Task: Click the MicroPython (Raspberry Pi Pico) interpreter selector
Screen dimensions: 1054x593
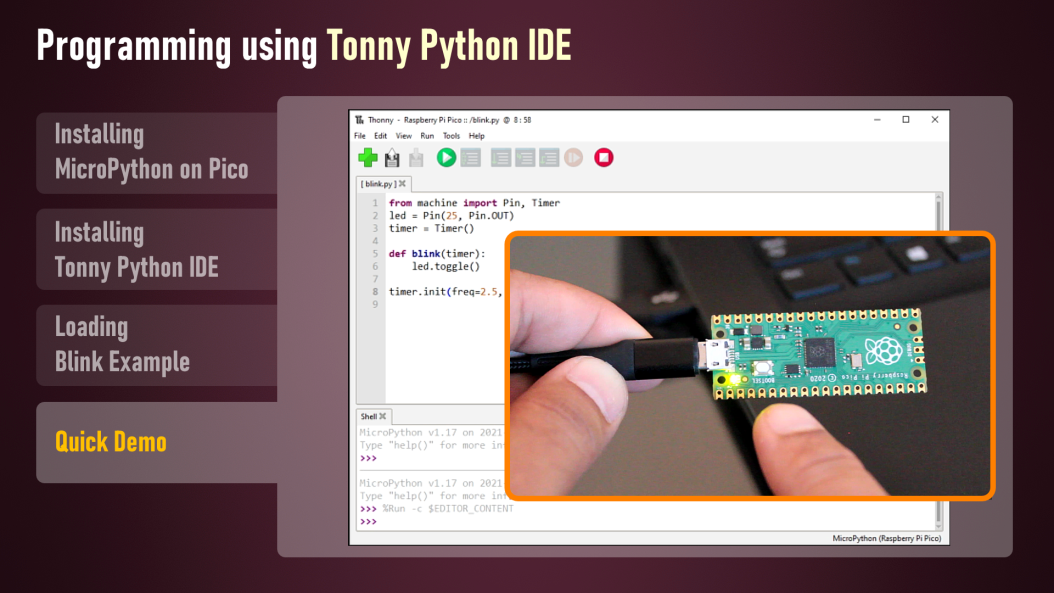Action: coord(886,537)
